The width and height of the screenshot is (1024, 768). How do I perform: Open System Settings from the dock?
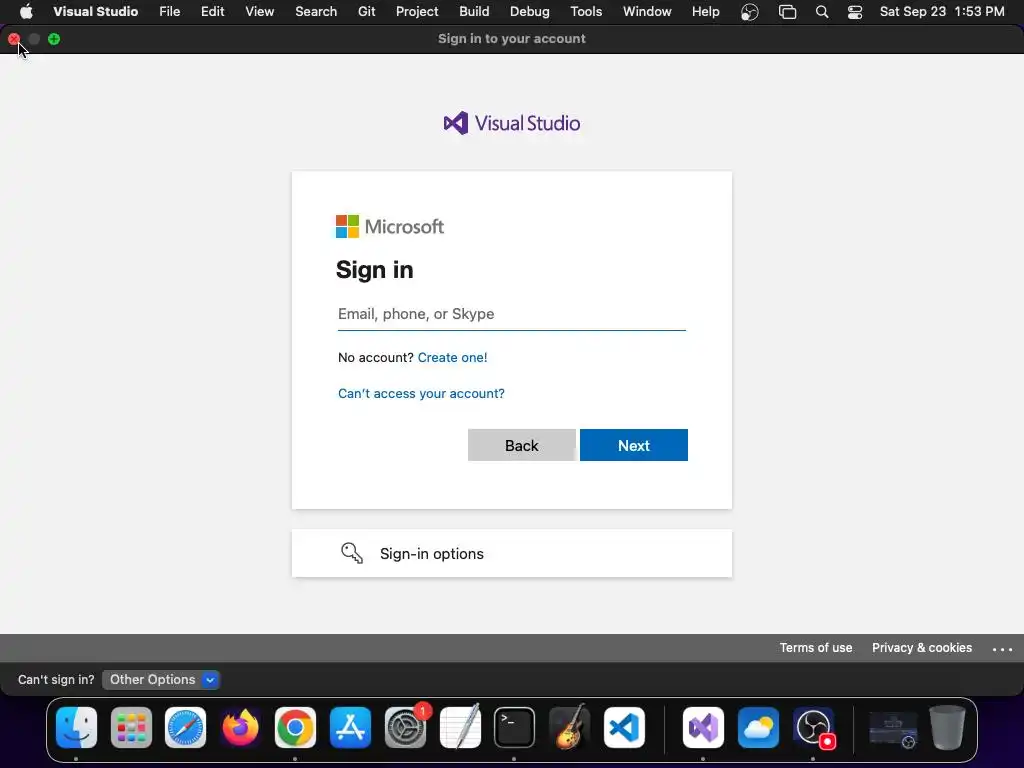[405, 728]
